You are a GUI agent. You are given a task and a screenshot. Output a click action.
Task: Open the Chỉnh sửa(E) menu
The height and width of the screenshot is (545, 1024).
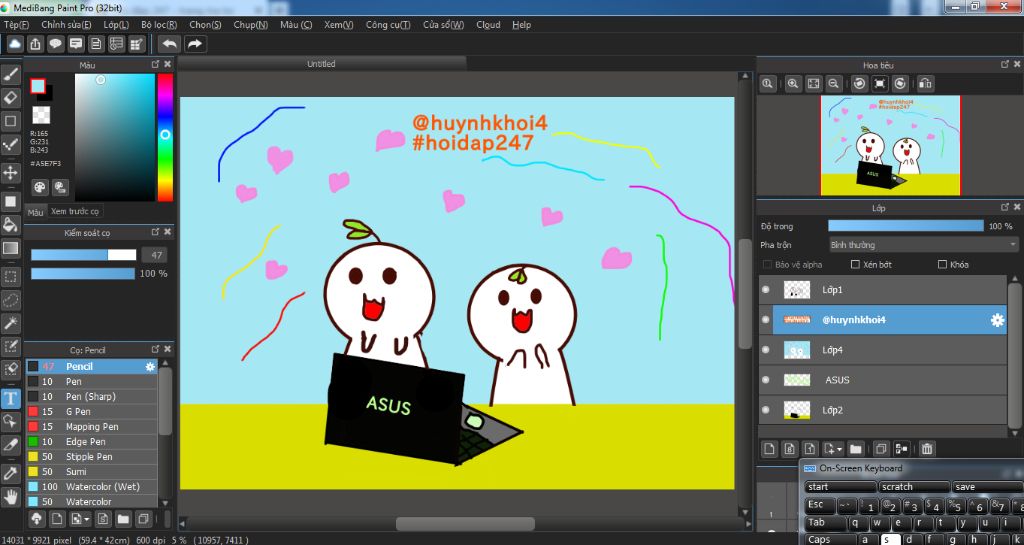(x=66, y=25)
